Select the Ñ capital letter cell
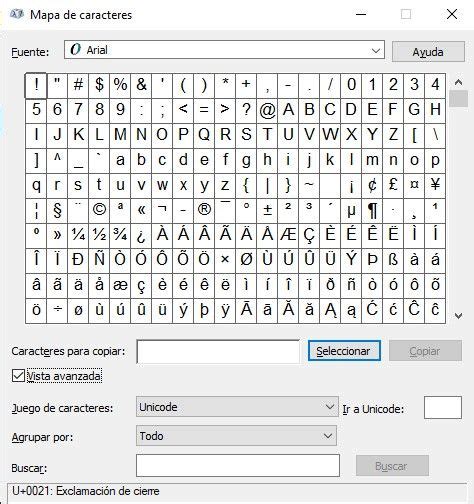474x504 pixels. (99, 260)
